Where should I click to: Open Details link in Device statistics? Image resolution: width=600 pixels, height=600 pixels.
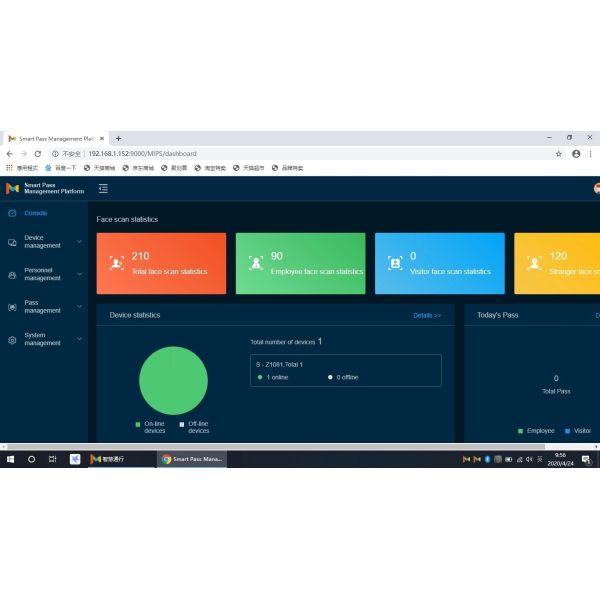coord(427,315)
